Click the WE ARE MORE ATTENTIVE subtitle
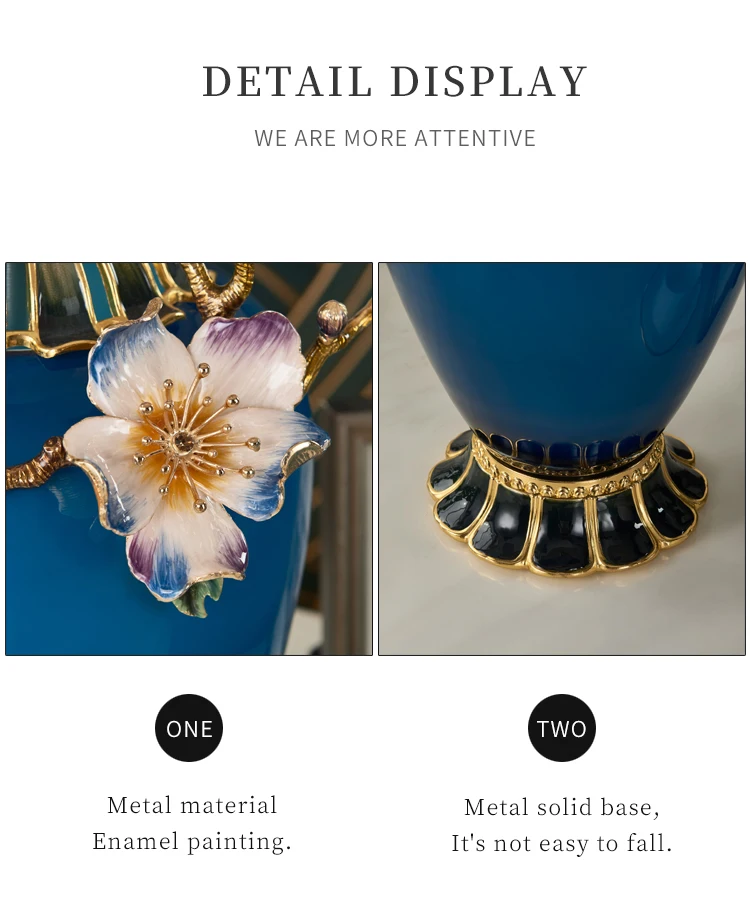Screen dimensions: 750x907 click(395, 139)
